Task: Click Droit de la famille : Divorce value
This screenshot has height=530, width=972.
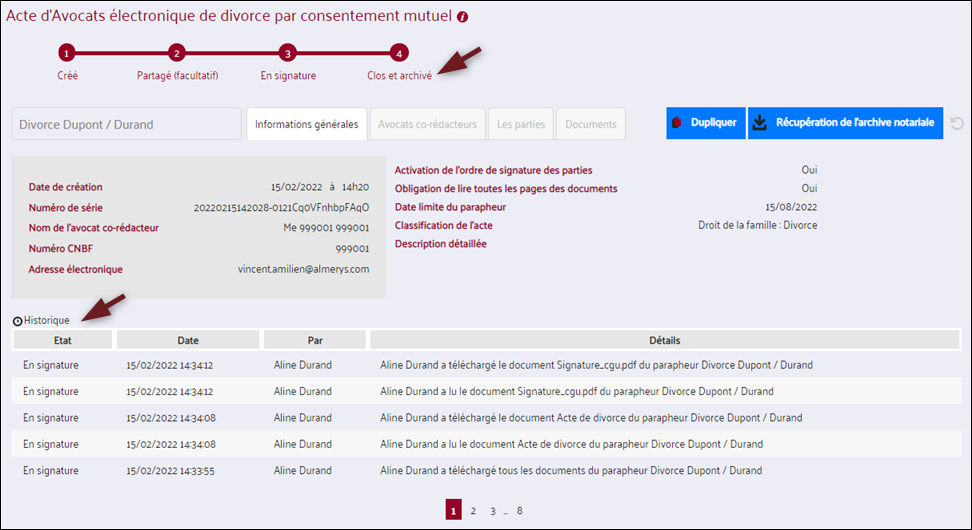Action: (x=758, y=225)
